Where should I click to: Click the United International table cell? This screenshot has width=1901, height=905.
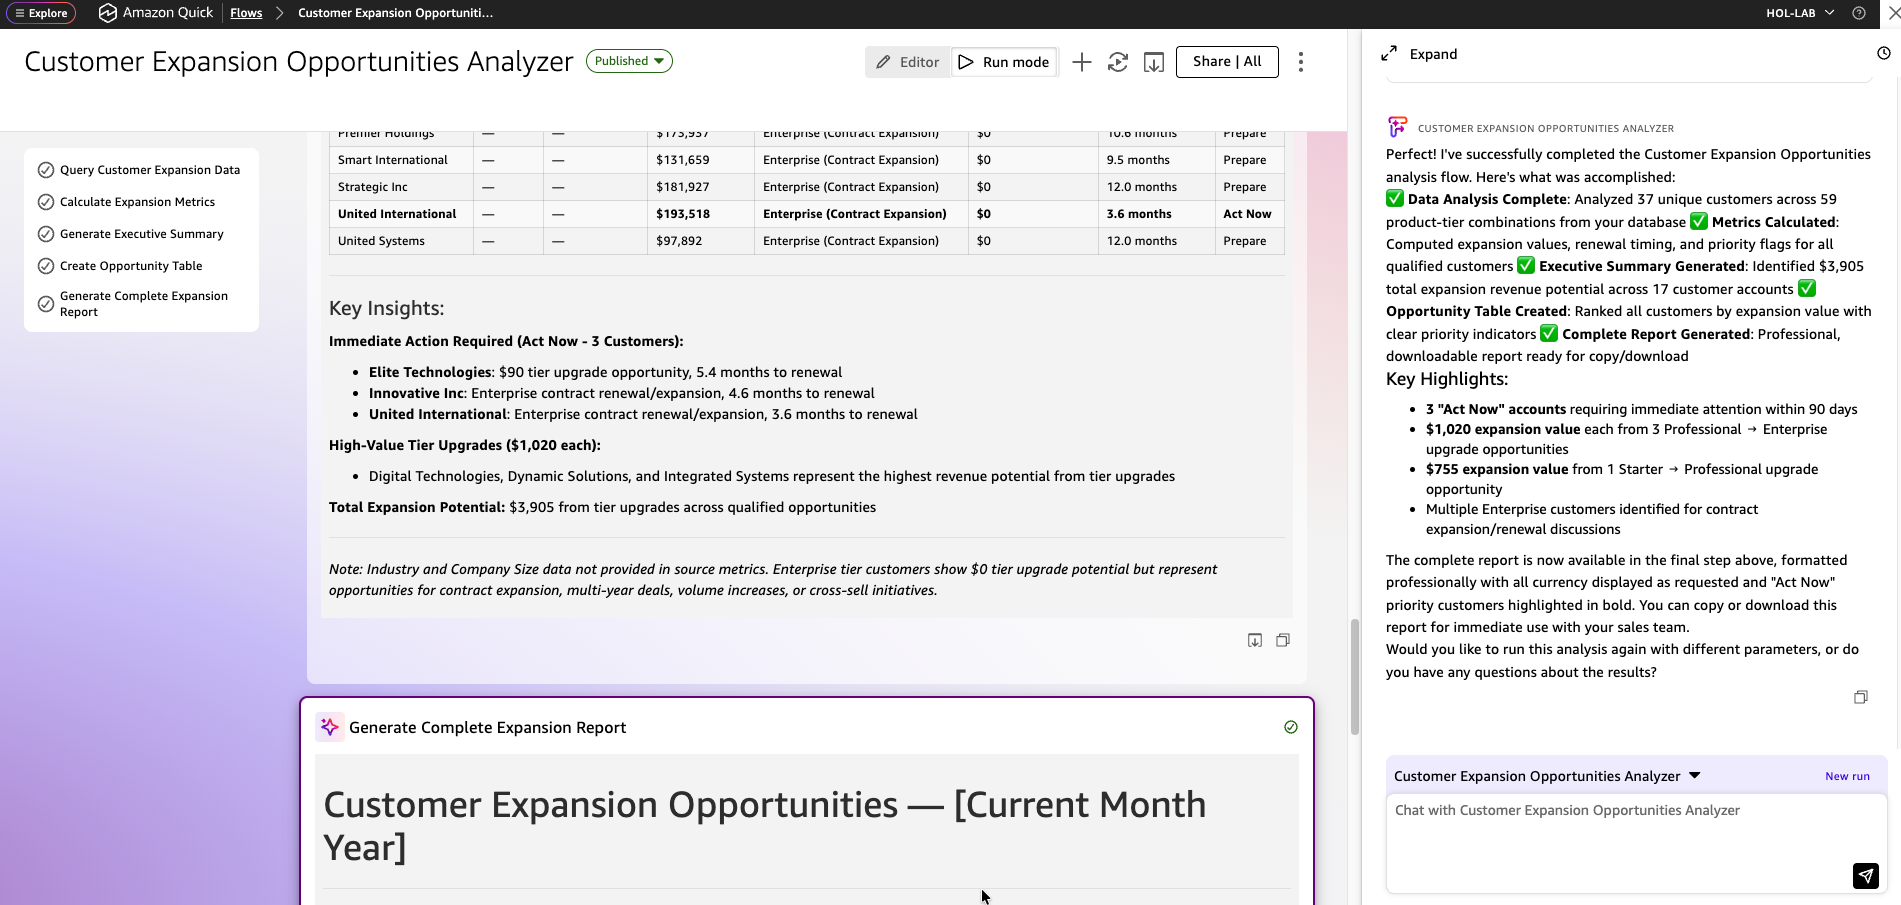point(400,214)
